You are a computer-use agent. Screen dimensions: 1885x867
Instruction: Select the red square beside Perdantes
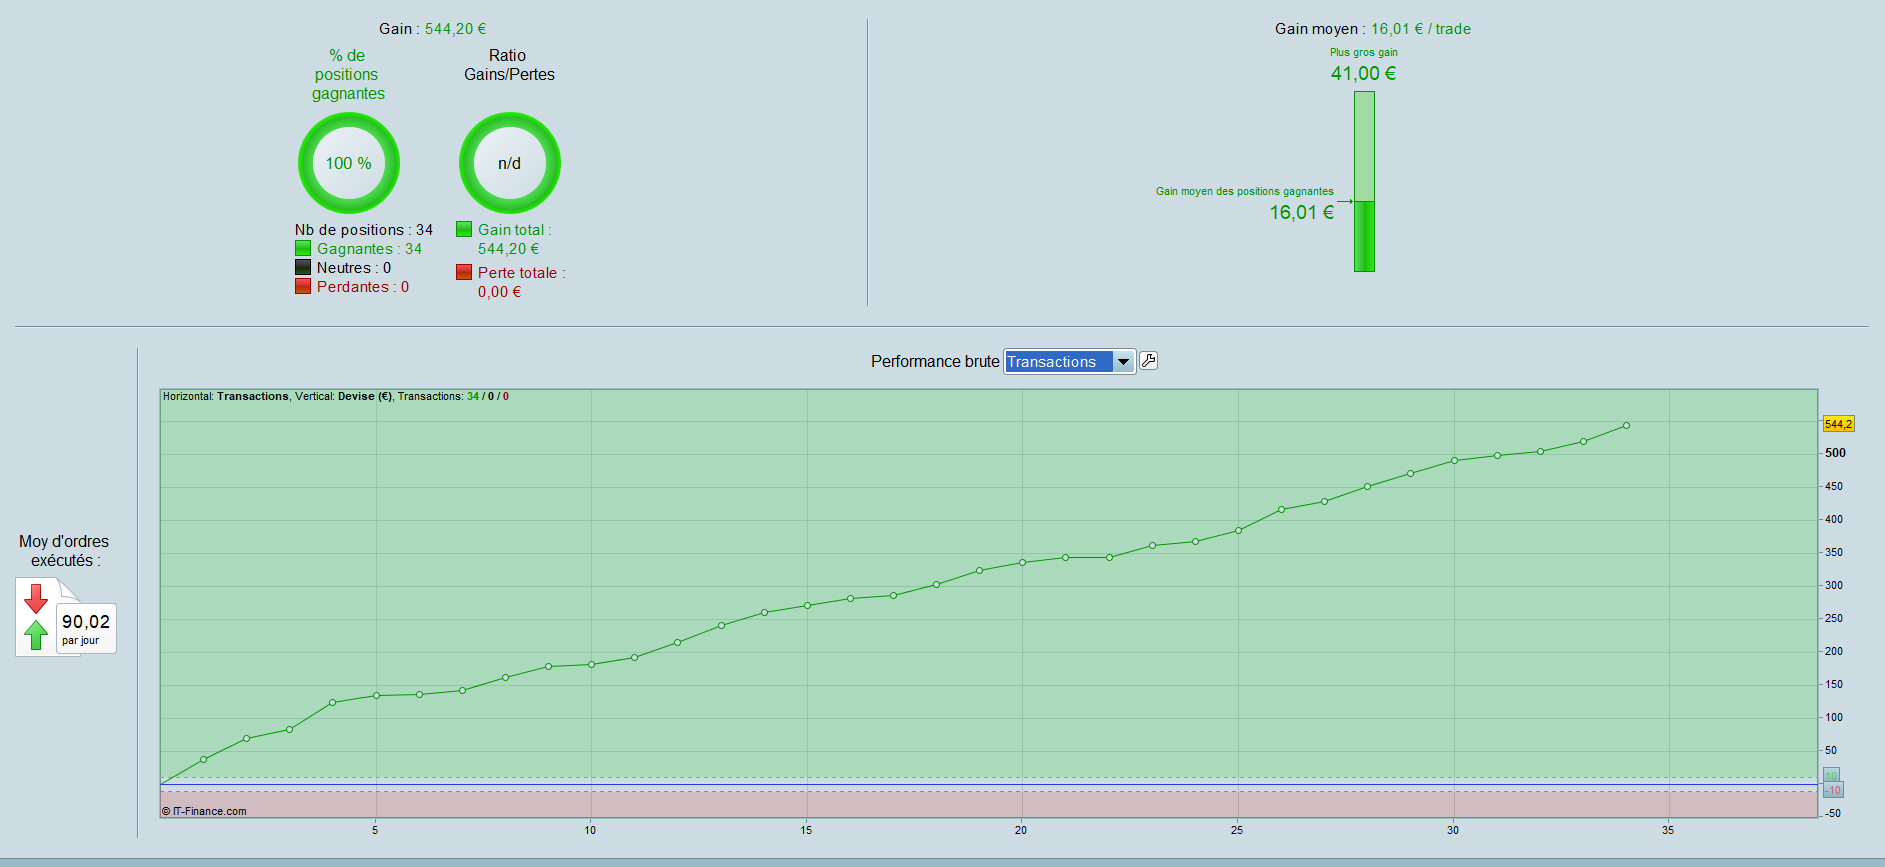pos(303,286)
